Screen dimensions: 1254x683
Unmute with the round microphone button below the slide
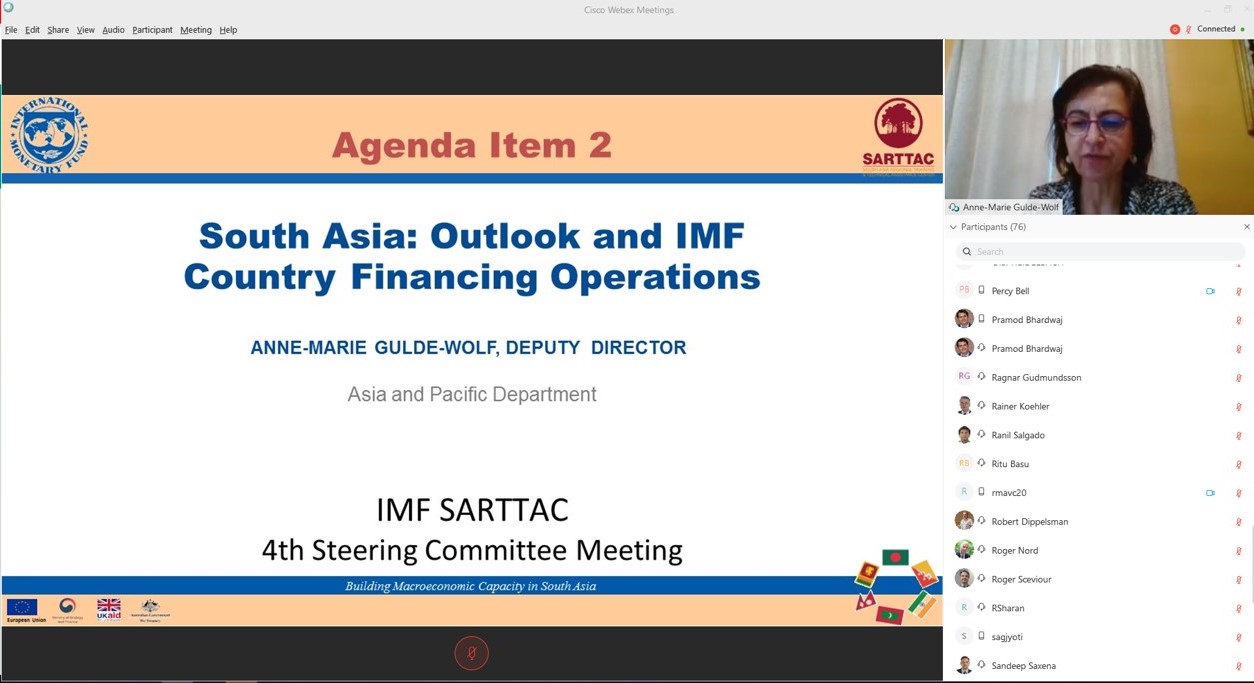[472, 653]
